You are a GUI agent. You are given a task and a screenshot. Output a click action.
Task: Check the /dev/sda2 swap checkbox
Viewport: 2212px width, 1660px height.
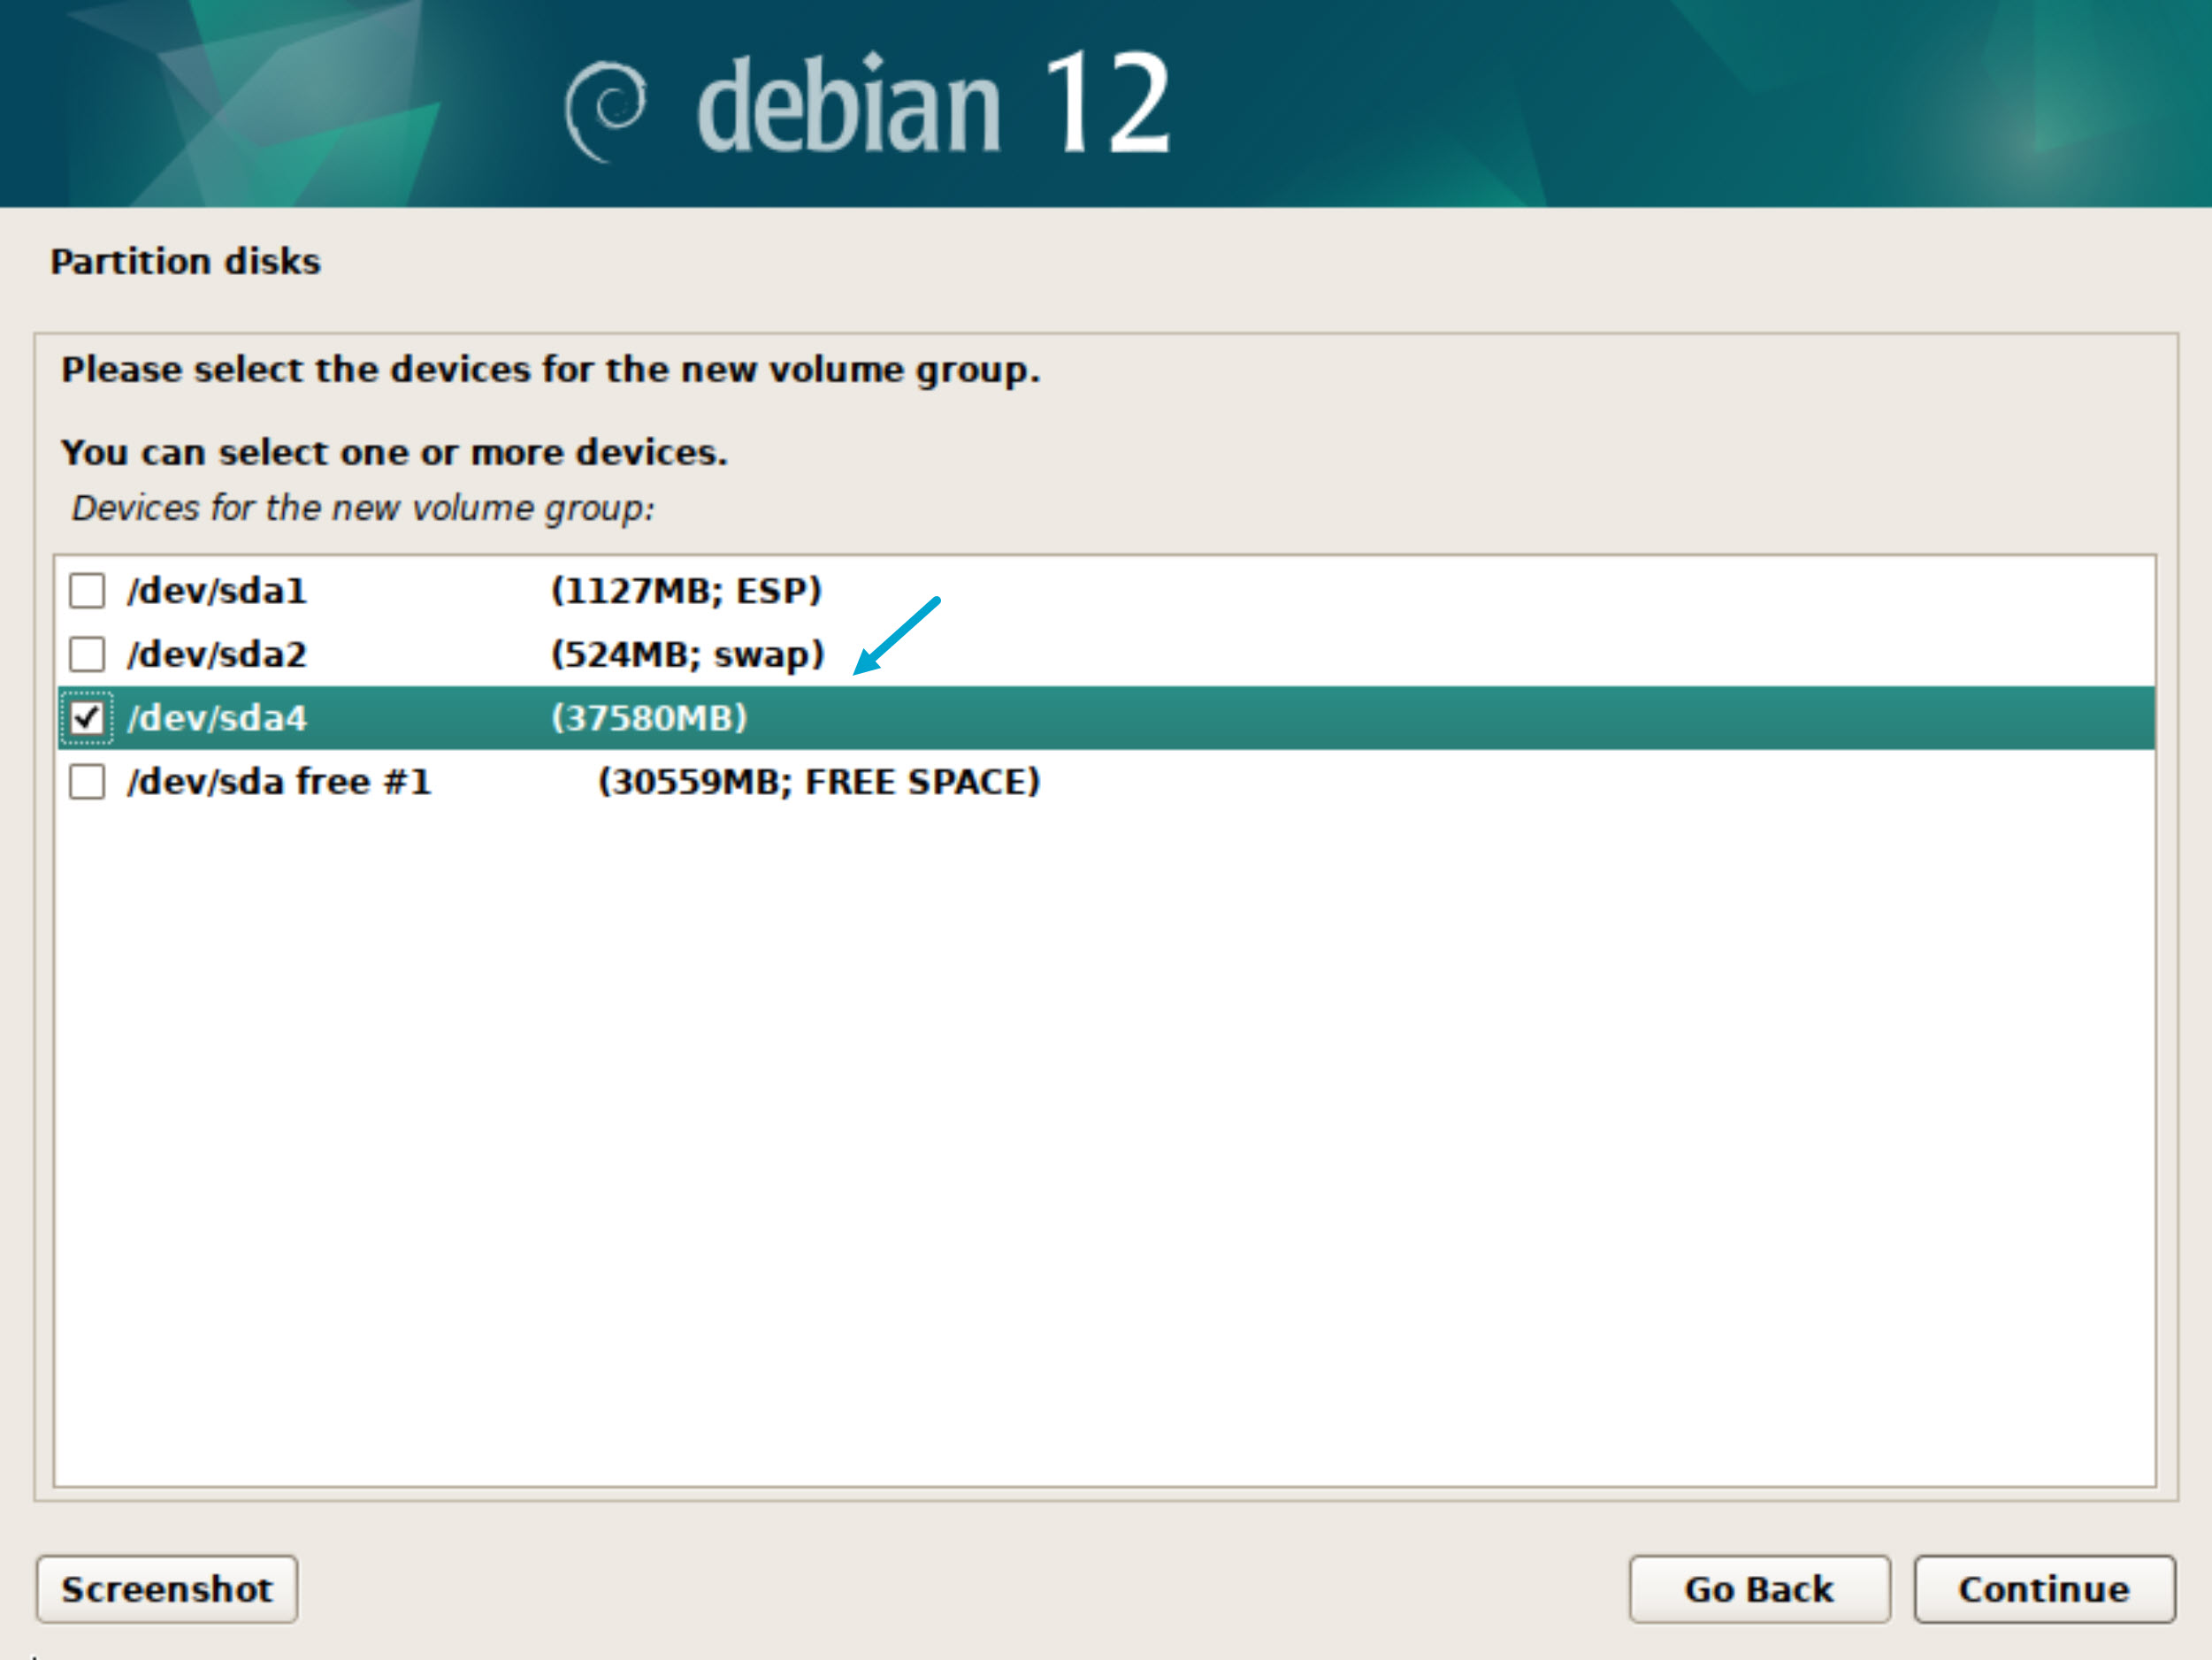tap(87, 654)
